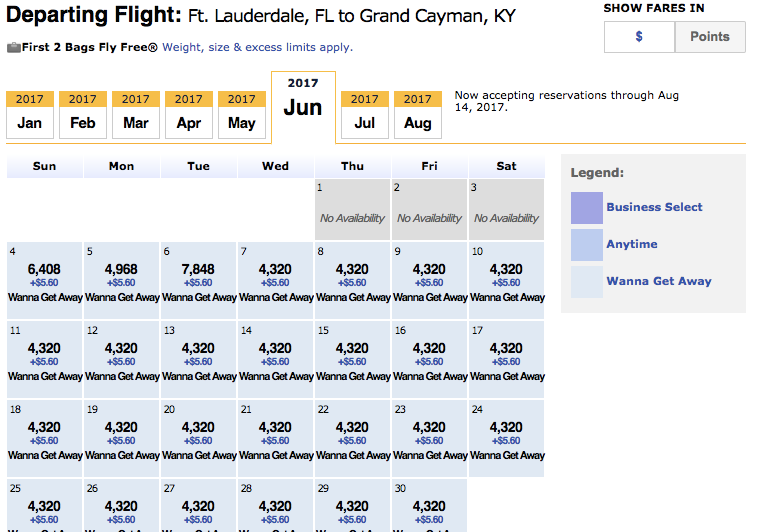The image size is (767, 532).
Task: Open the Business Select legend link
Action: pyautogui.click(x=654, y=207)
